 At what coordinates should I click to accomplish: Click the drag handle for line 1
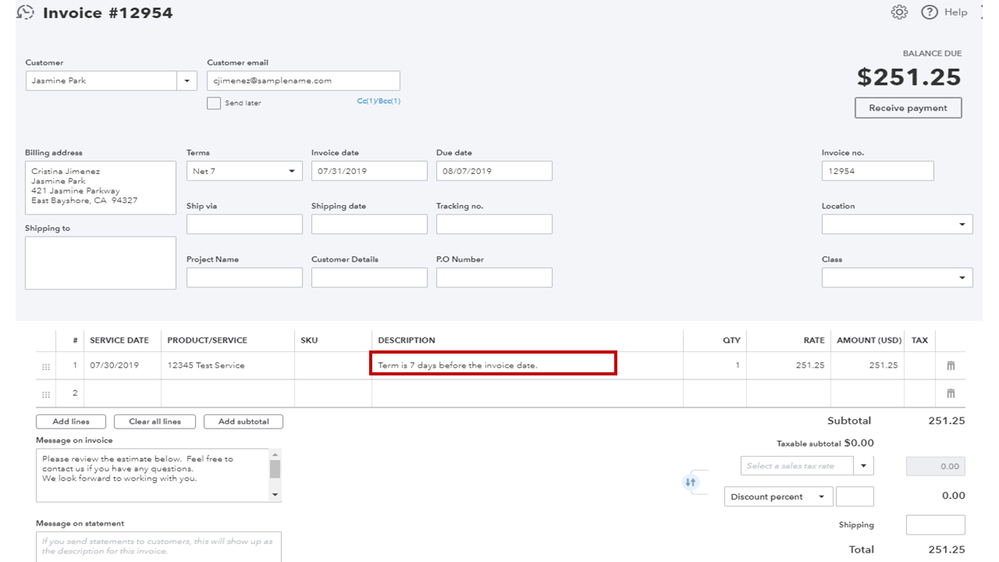46,367
